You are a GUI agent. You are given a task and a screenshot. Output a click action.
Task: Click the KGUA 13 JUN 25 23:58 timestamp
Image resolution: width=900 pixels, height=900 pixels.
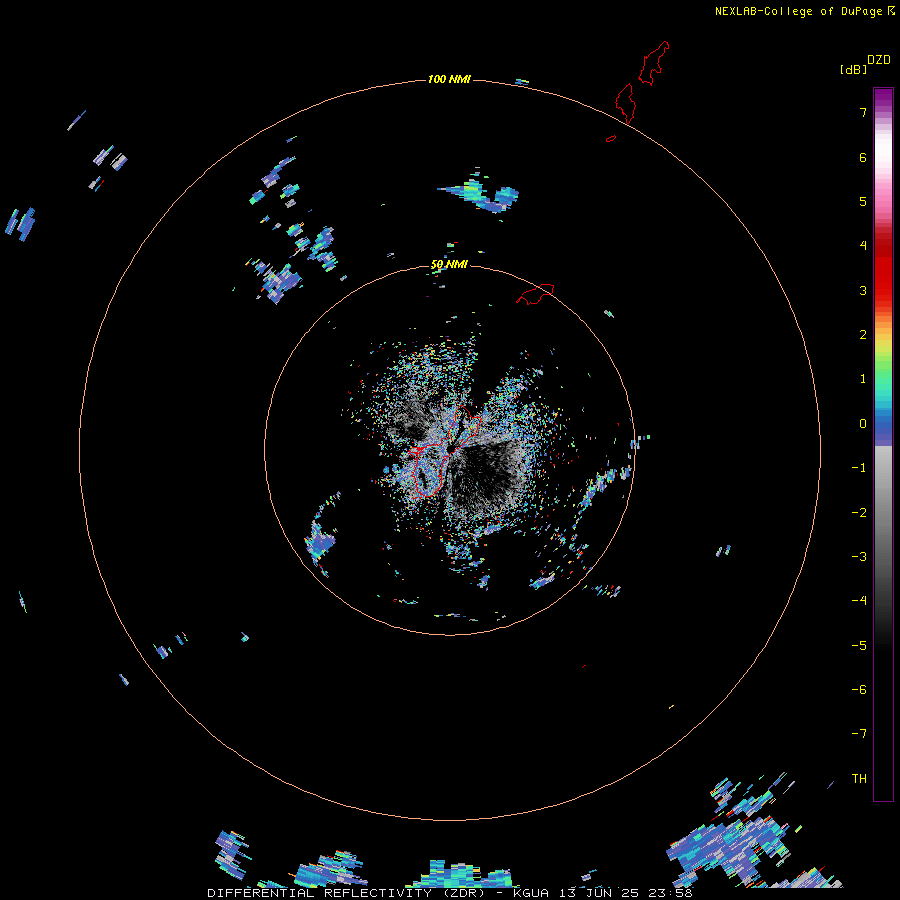(x=603, y=893)
